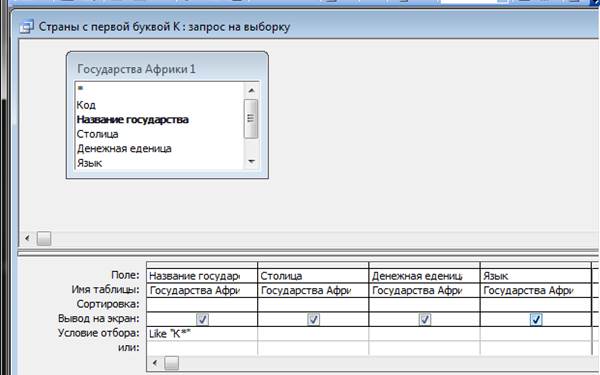Select the Код field in the table list
The height and width of the screenshot is (375, 600).
pos(86,105)
